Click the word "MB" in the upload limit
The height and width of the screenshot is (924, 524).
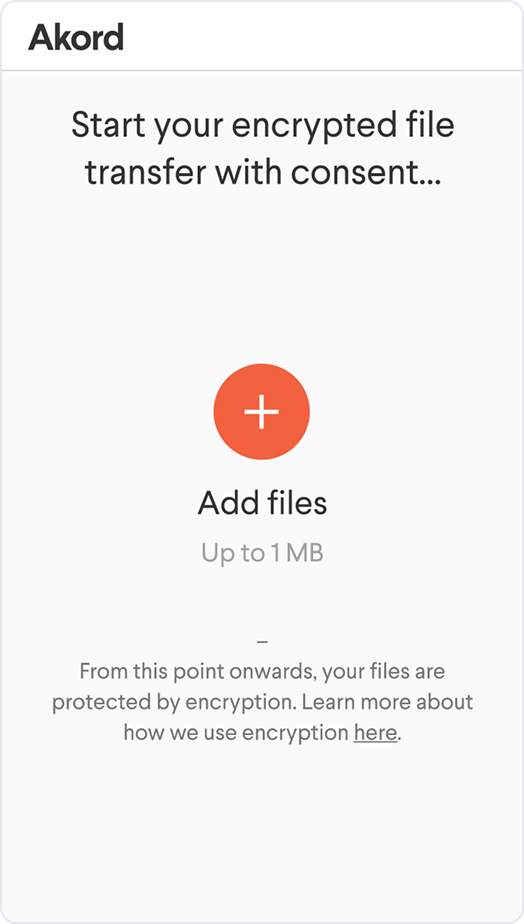(x=304, y=553)
